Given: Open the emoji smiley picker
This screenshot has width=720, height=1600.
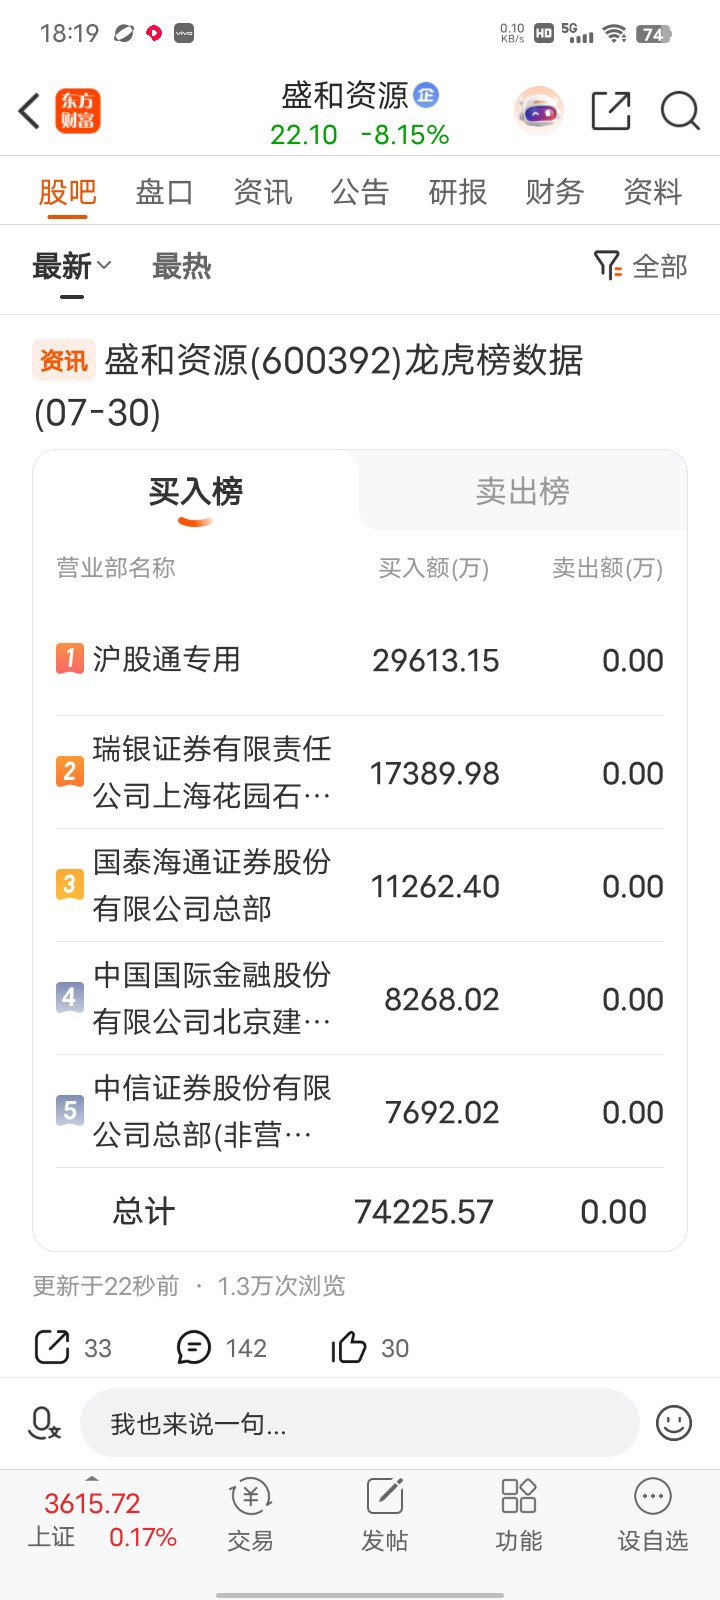Looking at the screenshot, I should click(674, 1423).
